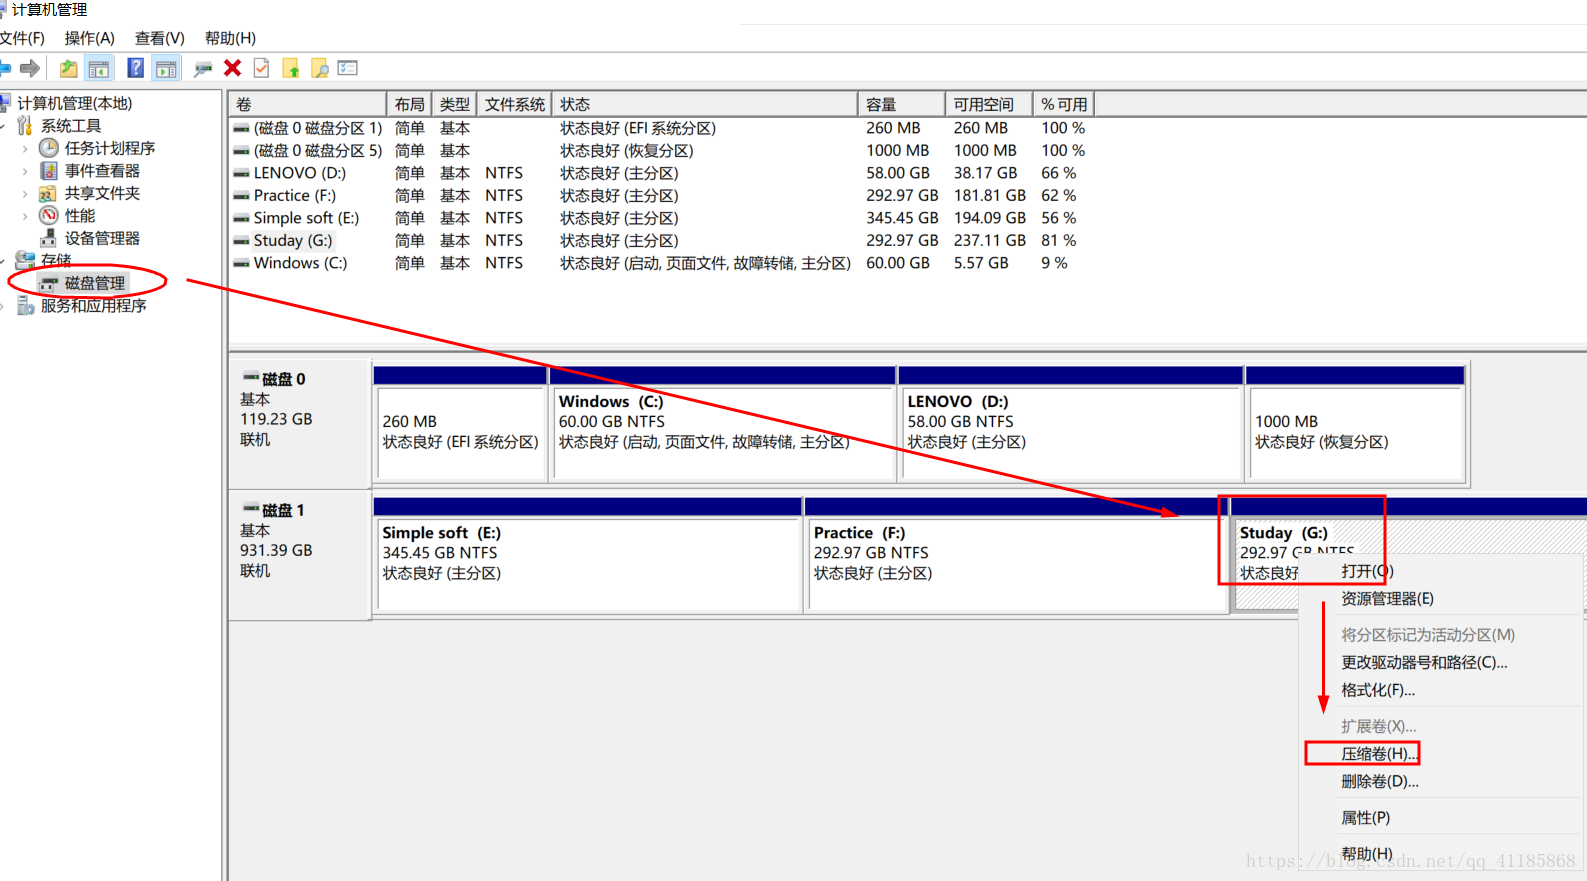The width and height of the screenshot is (1587, 881).
Task: Select 事件查看器 in the tree
Action: point(102,171)
